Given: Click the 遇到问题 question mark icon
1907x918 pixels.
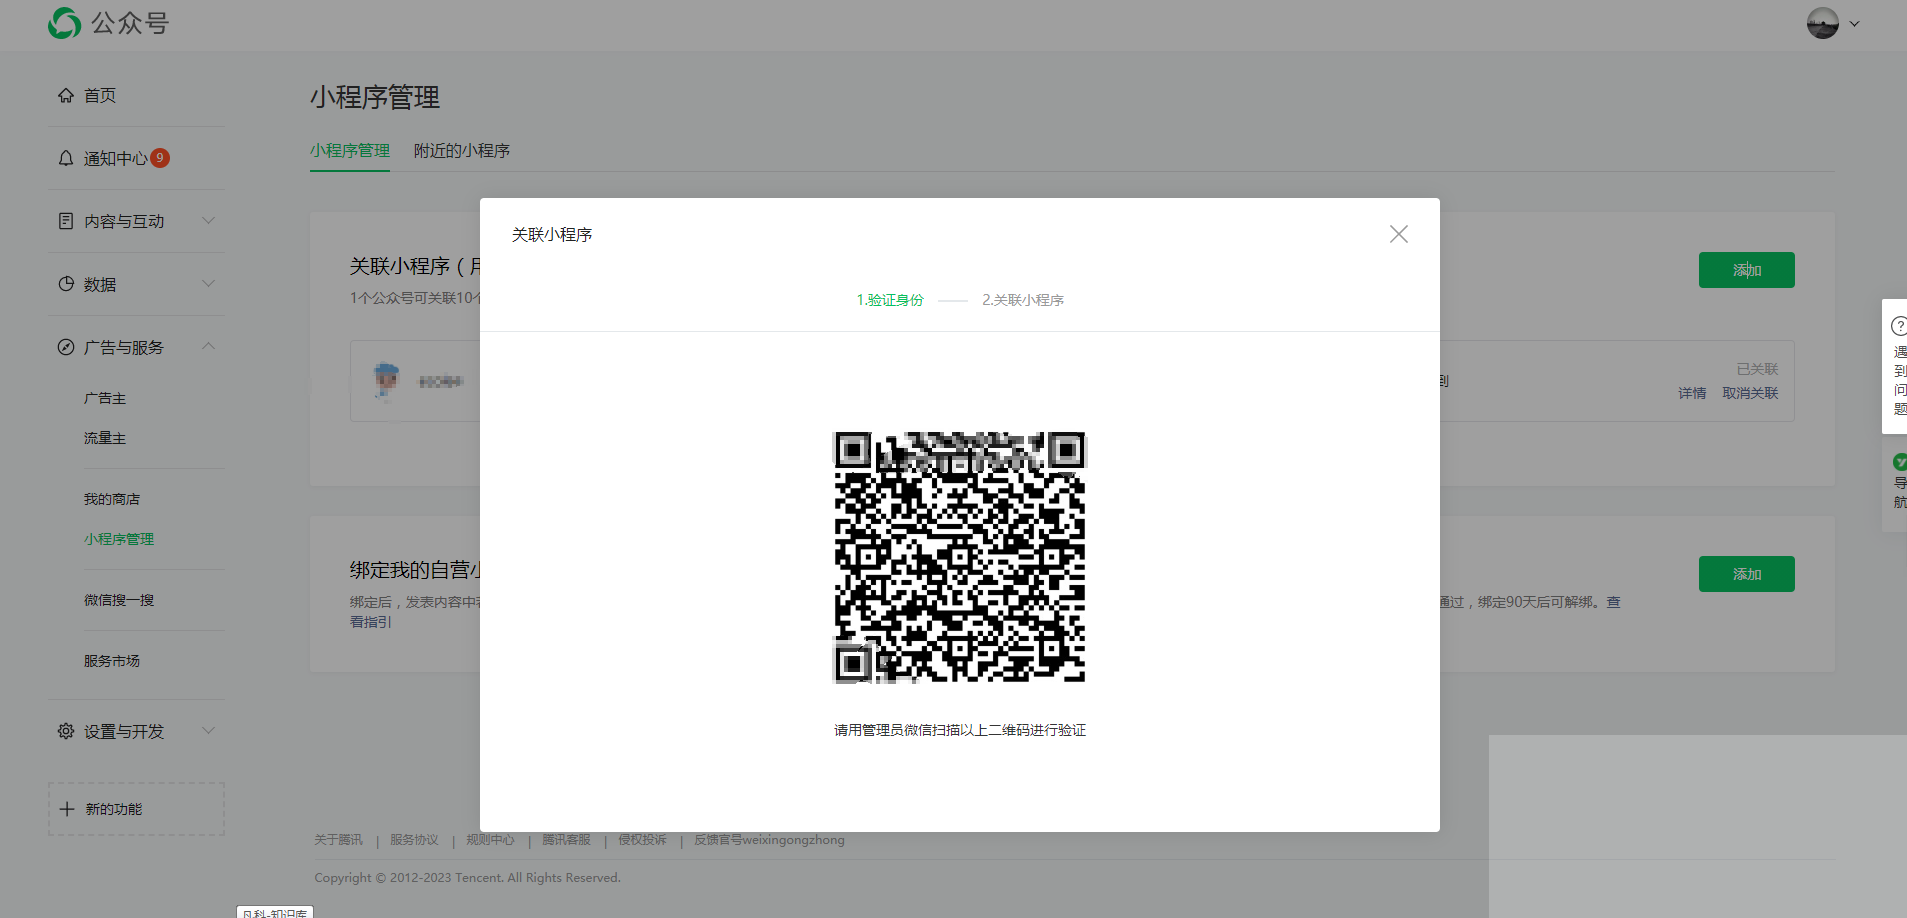Looking at the screenshot, I should 1898,326.
